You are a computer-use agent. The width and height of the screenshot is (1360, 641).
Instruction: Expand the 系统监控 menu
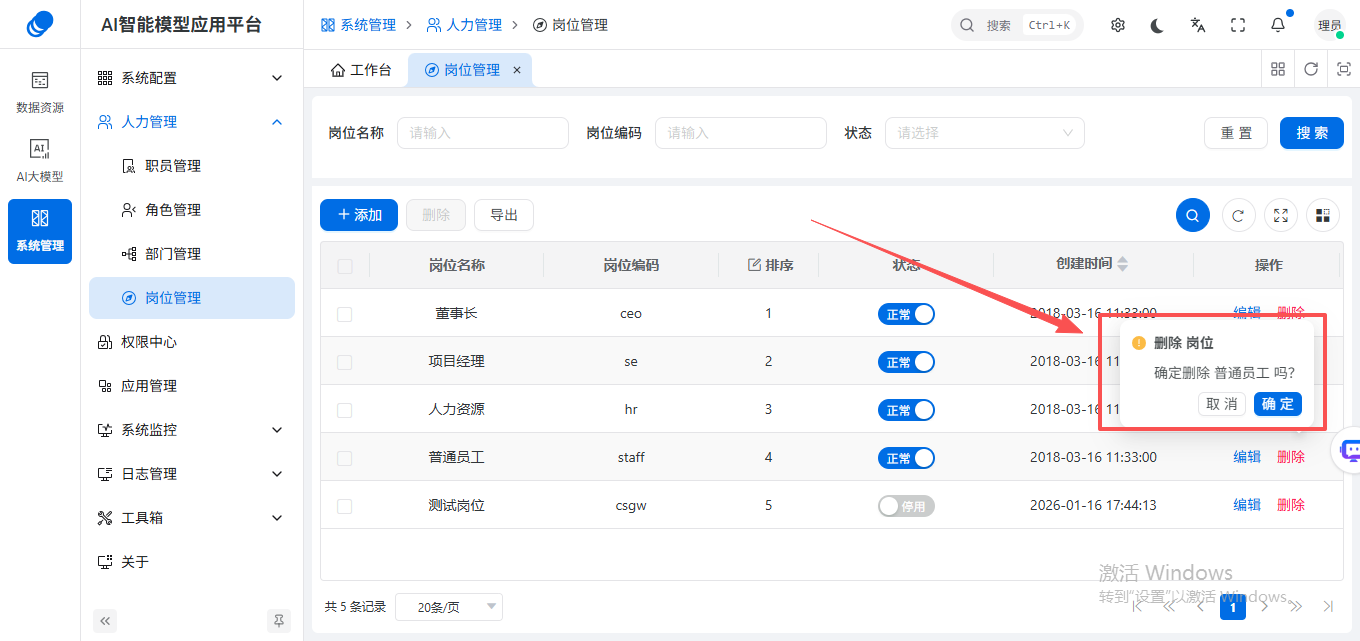pos(192,430)
